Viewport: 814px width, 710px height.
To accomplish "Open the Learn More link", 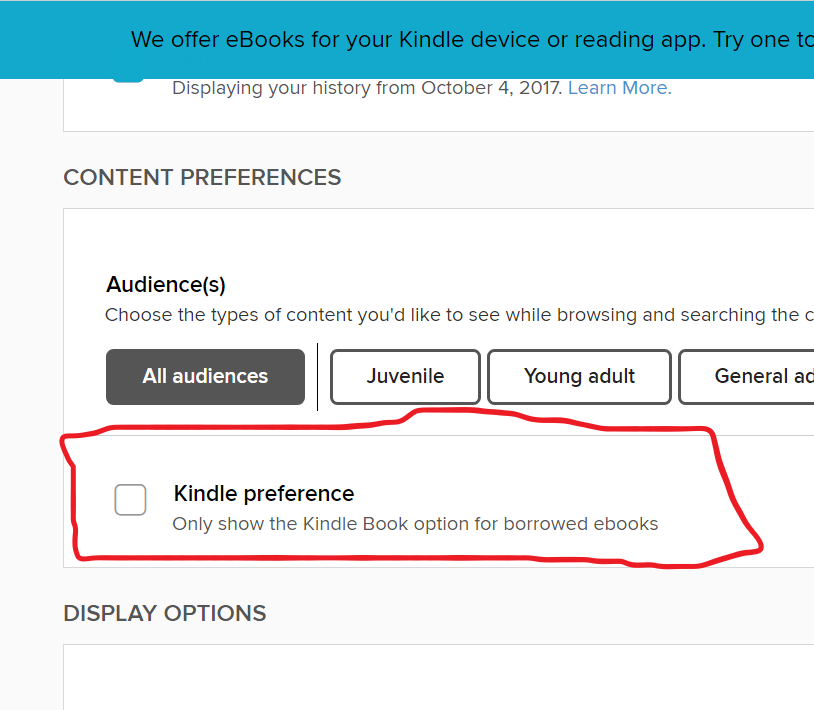I will (619, 88).
